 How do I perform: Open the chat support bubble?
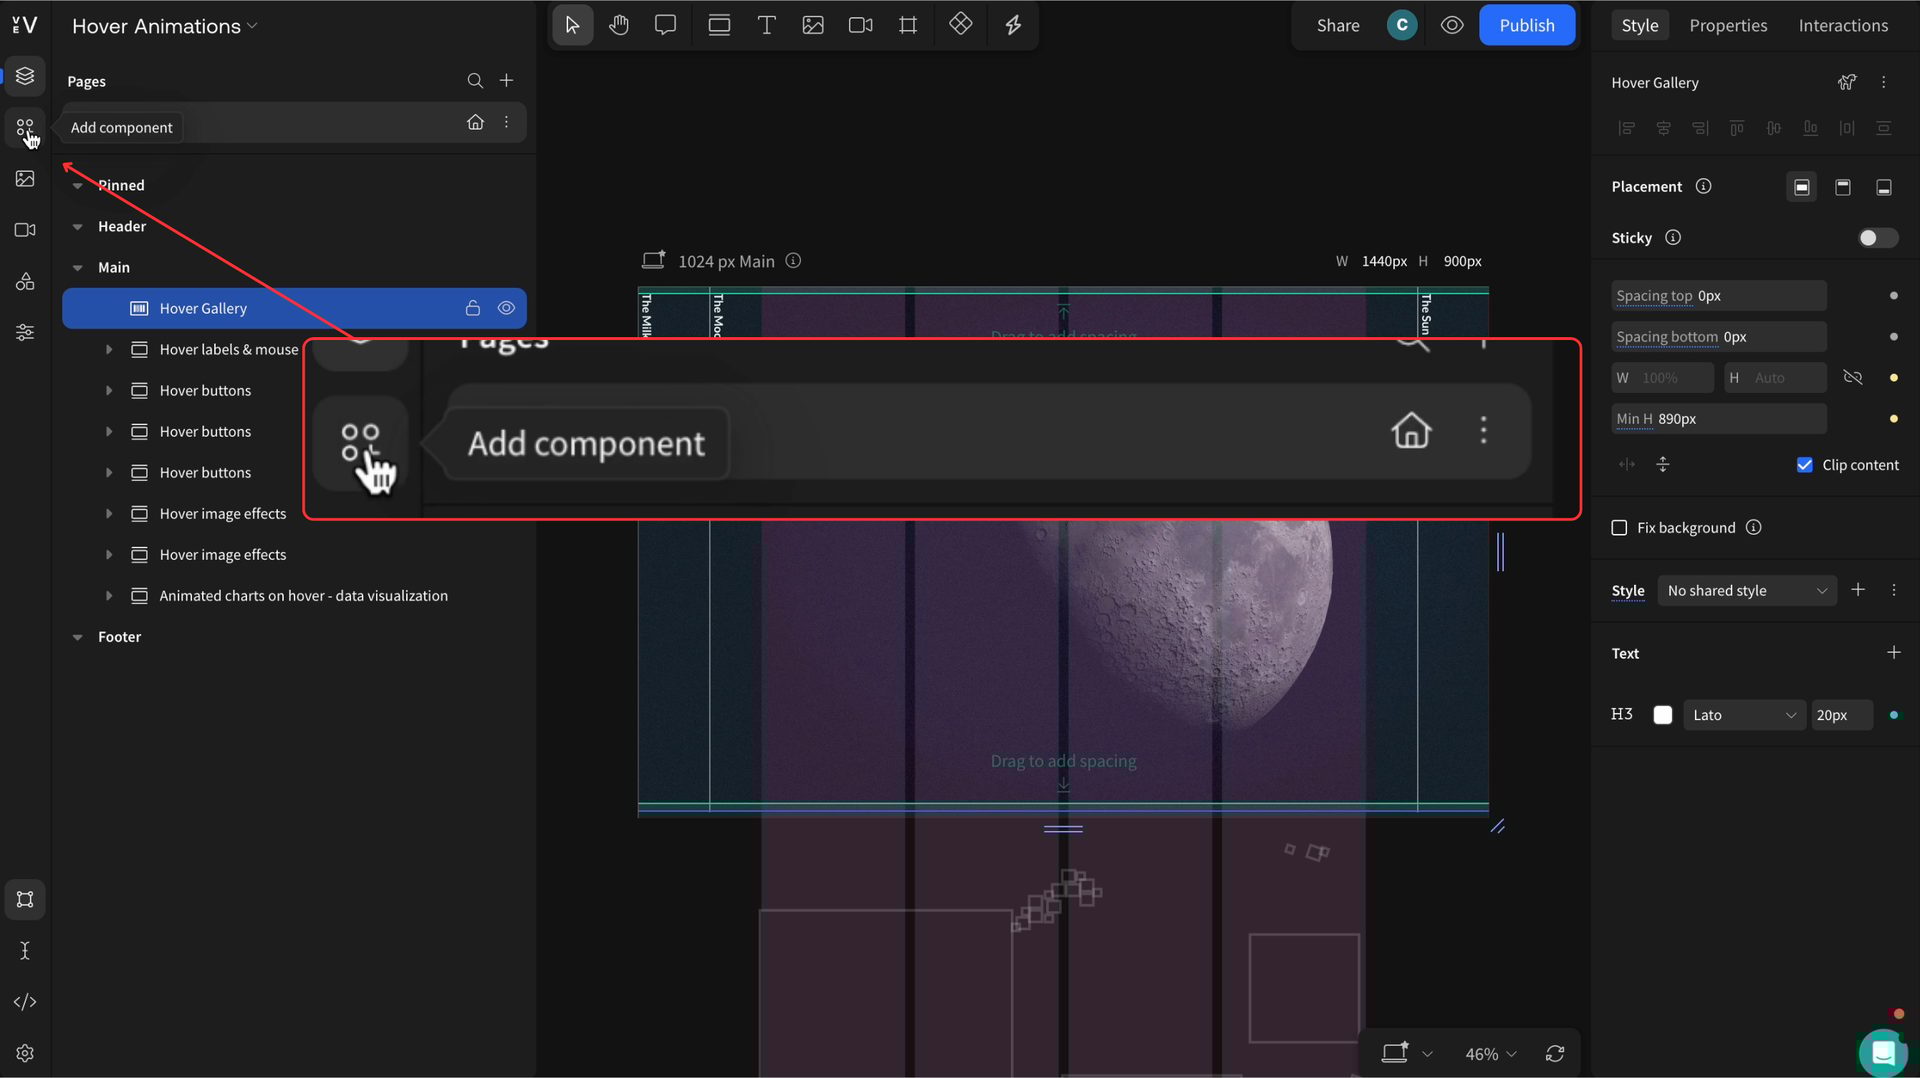(x=1883, y=1053)
